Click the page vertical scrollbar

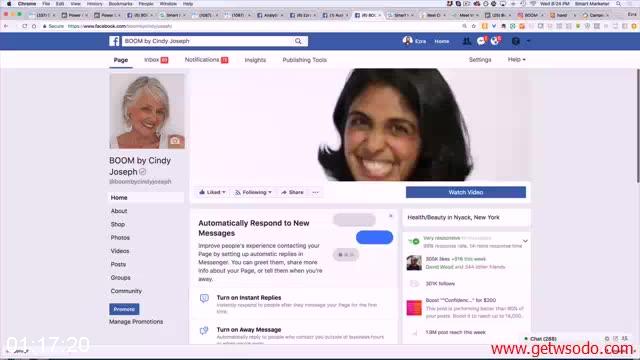click(638, 125)
